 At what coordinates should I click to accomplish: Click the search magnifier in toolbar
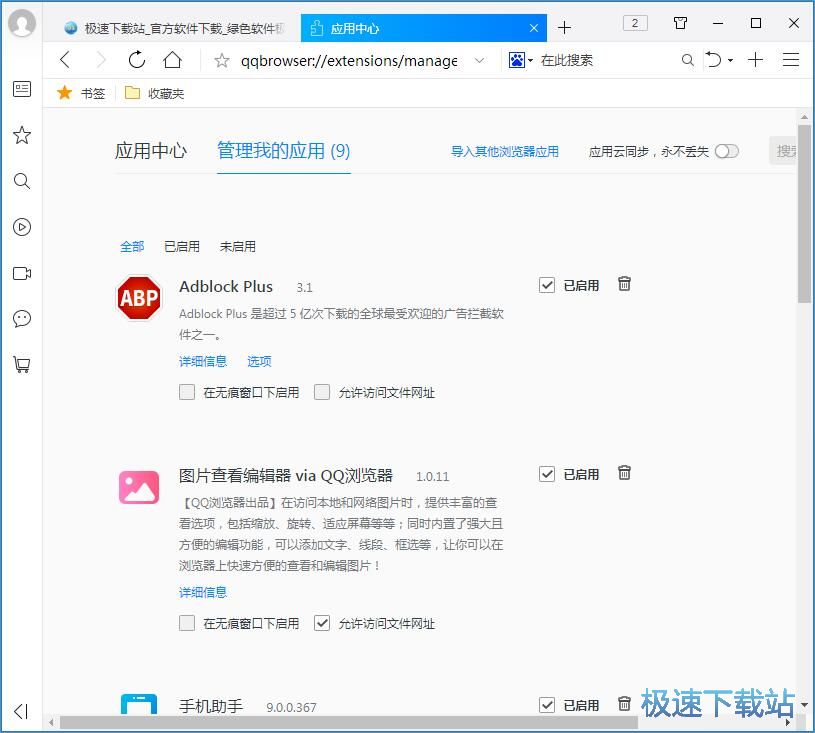pos(687,60)
